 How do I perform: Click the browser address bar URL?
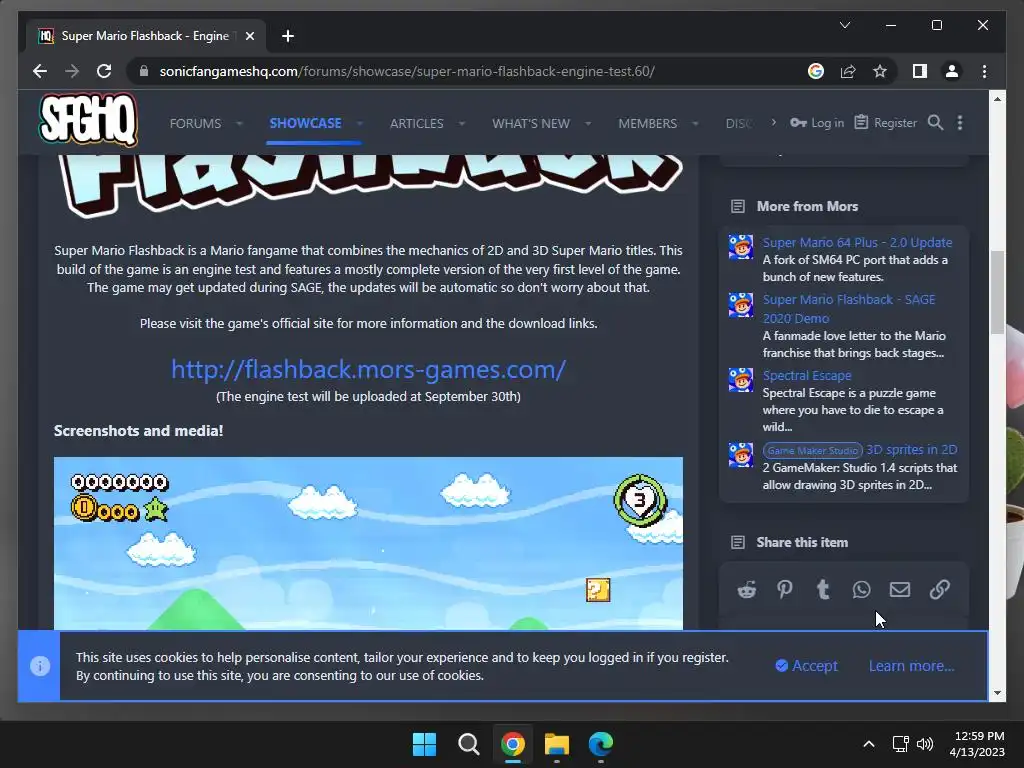coord(407,71)
